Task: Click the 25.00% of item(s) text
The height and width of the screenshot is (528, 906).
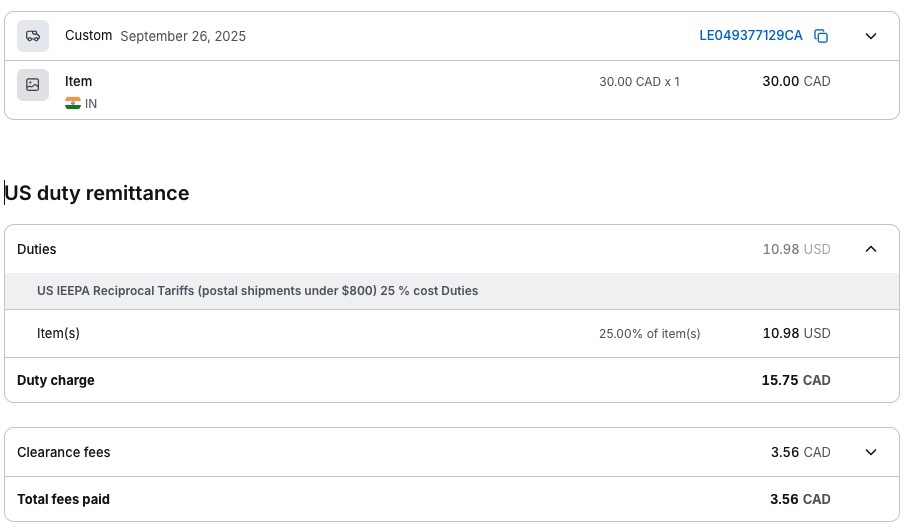Action: tap(649, 334)
